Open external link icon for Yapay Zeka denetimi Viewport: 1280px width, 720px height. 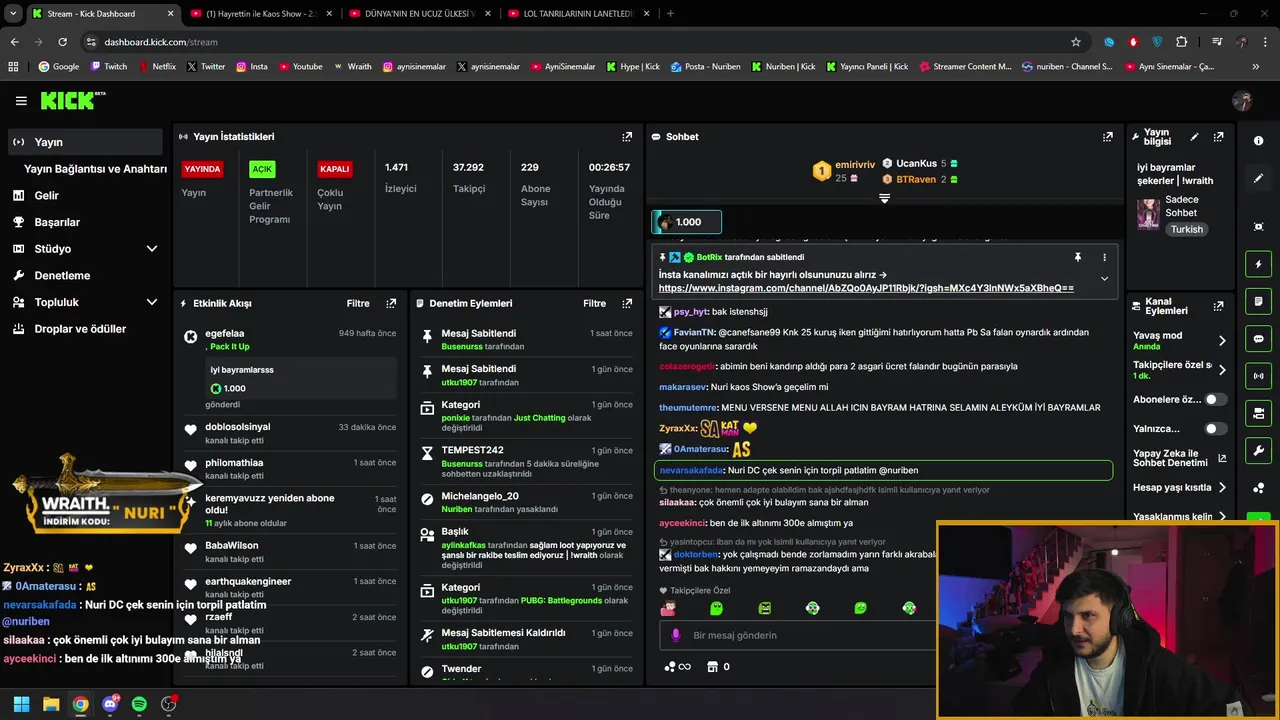[x=1221, y=459]
